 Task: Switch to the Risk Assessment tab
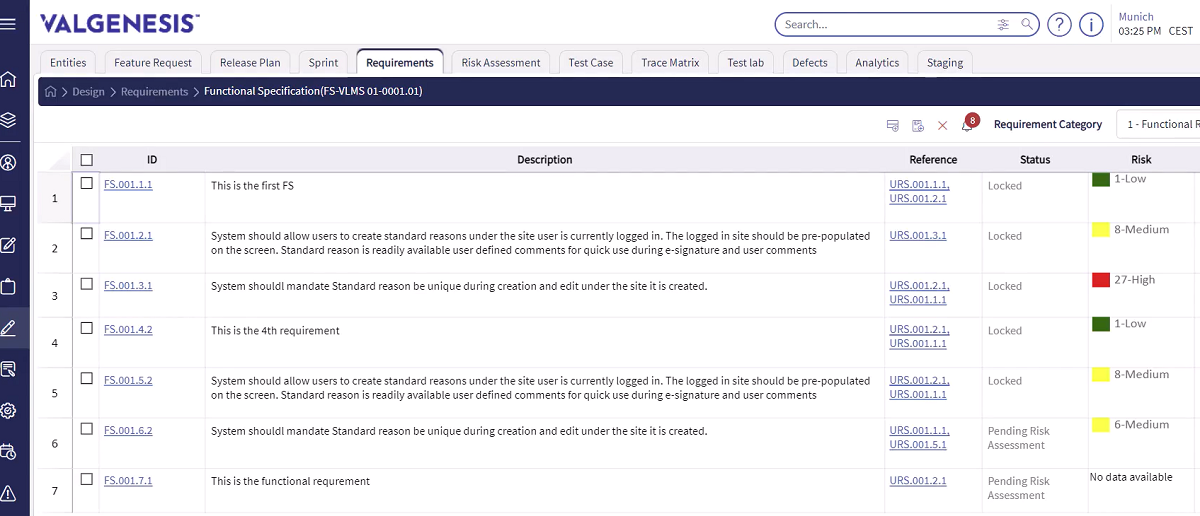(x=500, y=63)
